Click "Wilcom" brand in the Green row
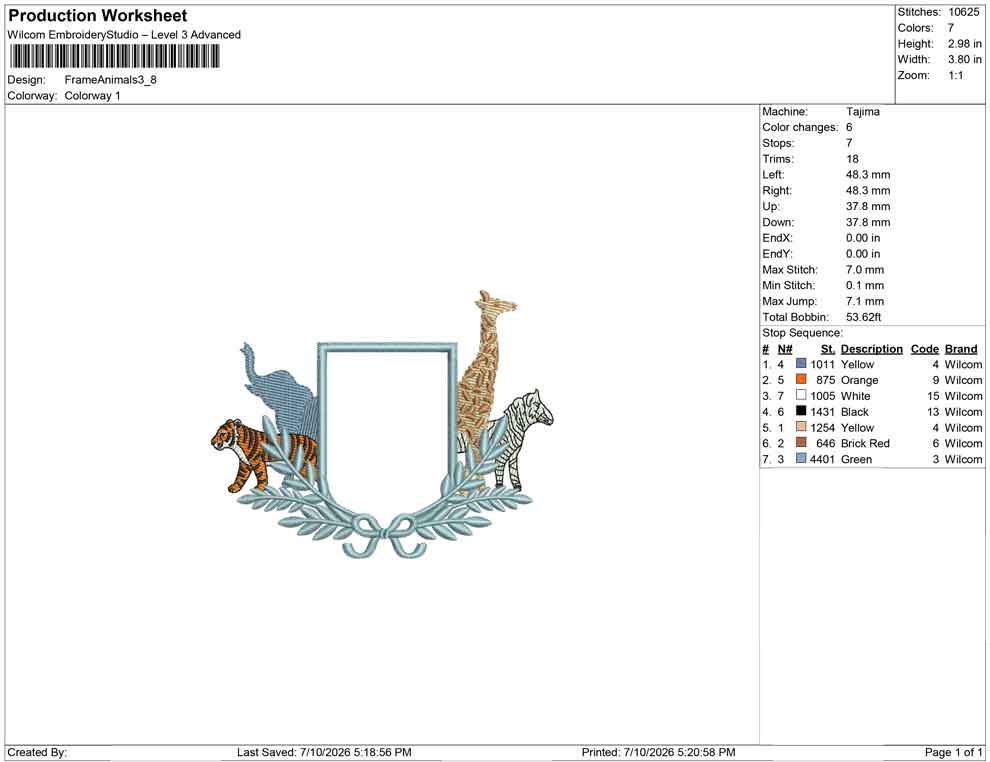Image resolution: width=990 pixels, height=762 pixels. [x=963, y=459]
